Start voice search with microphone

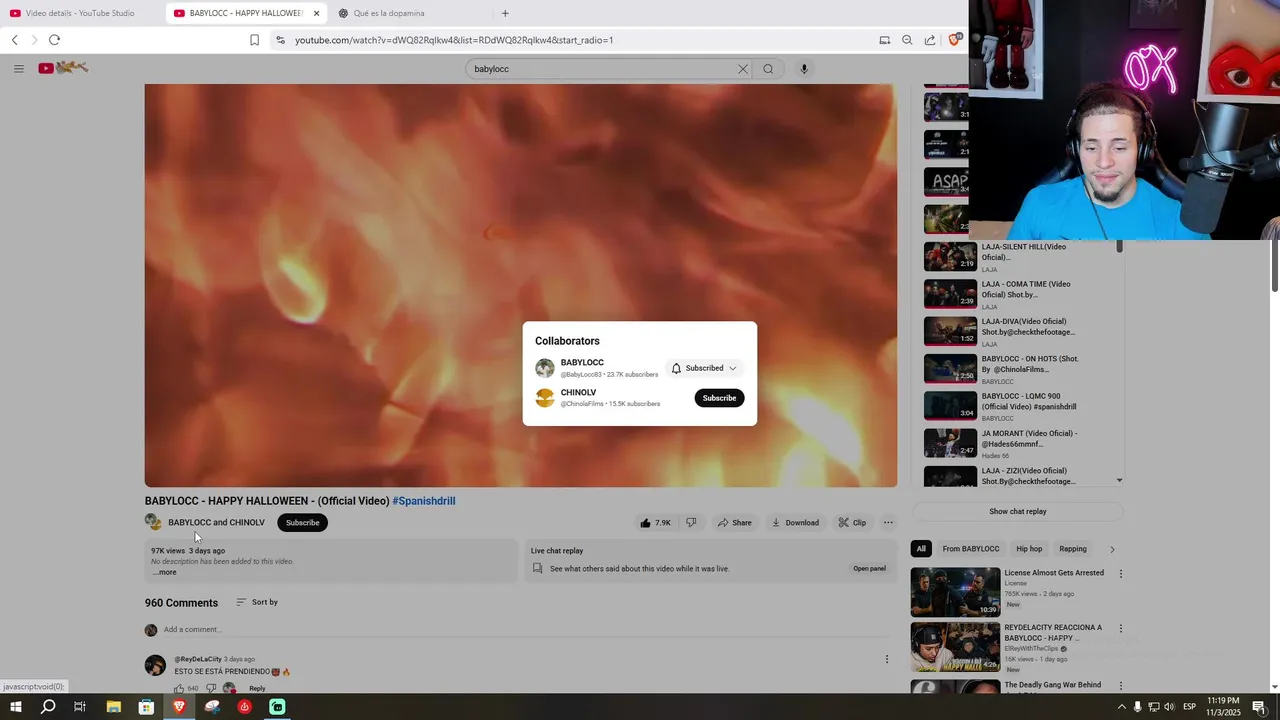pyautogui.click(x=803, y=69)
